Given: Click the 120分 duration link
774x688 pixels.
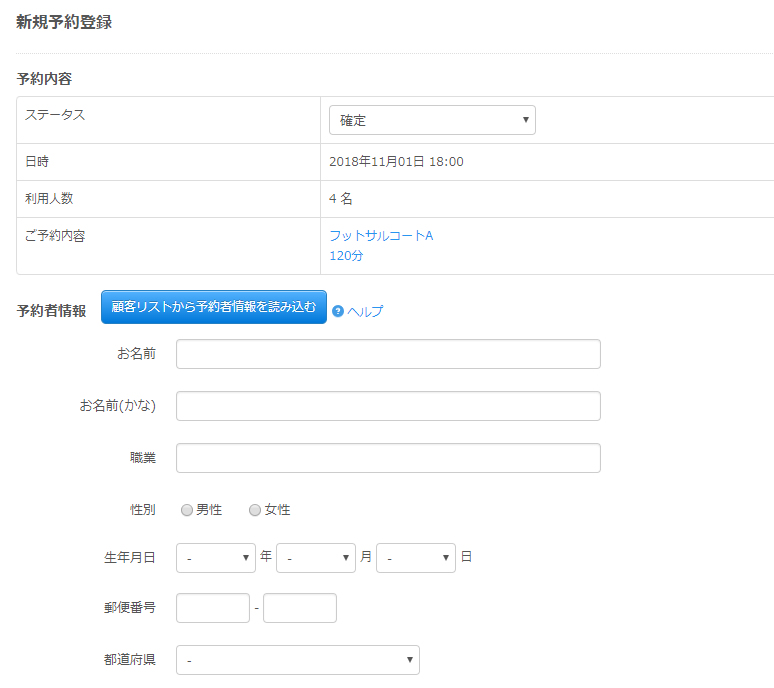Looking at the screenshot, I should tap(346, 256).
